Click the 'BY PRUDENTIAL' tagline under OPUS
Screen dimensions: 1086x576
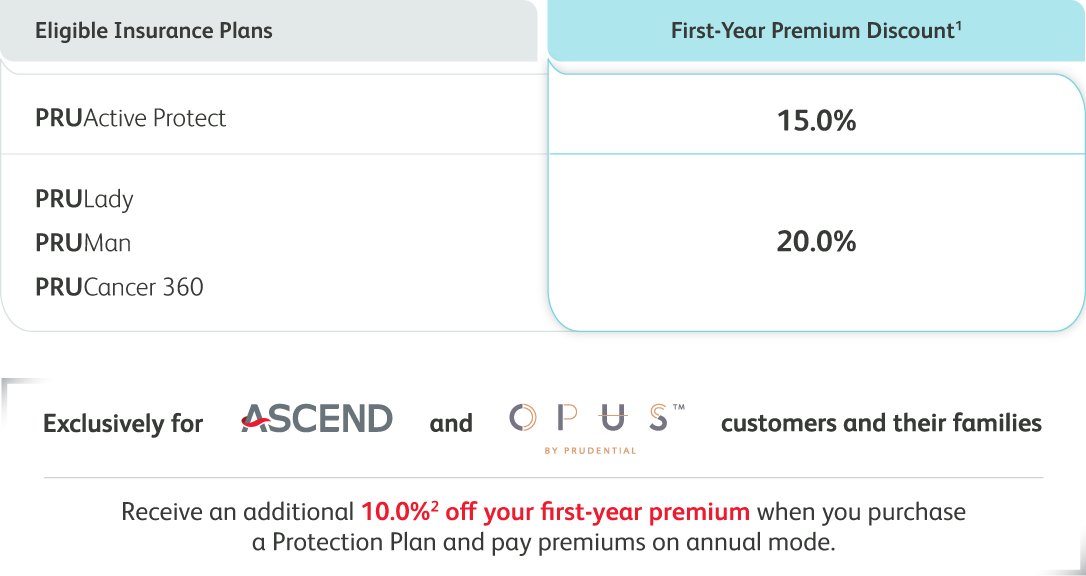click(590, 451)
